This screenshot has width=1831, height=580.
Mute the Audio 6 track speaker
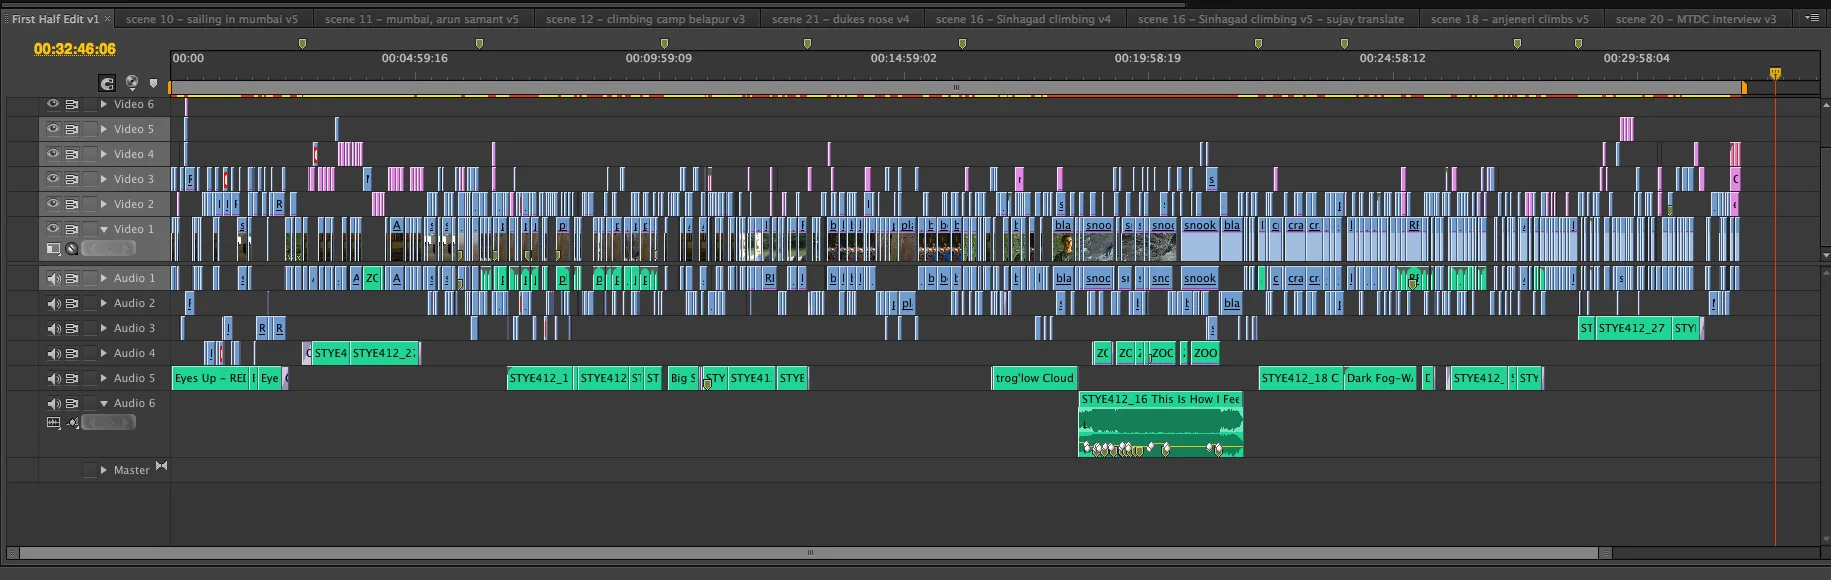click(x=54, y=403)
